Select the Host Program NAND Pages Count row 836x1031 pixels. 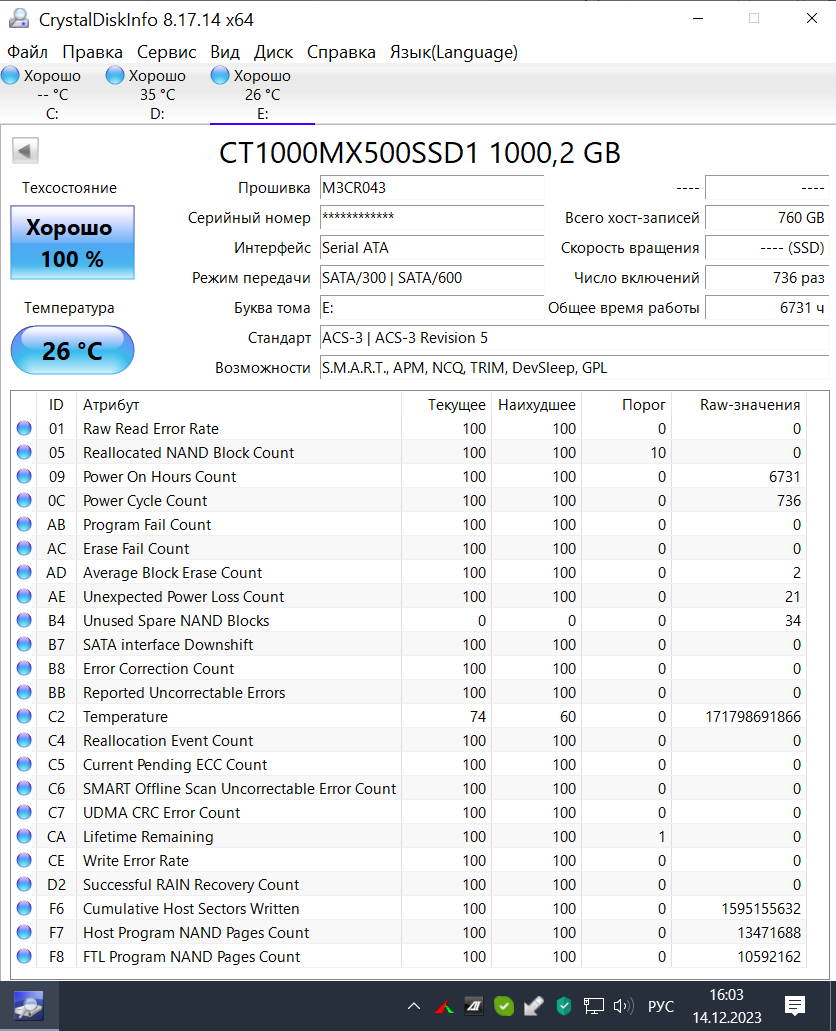point(409,932)
